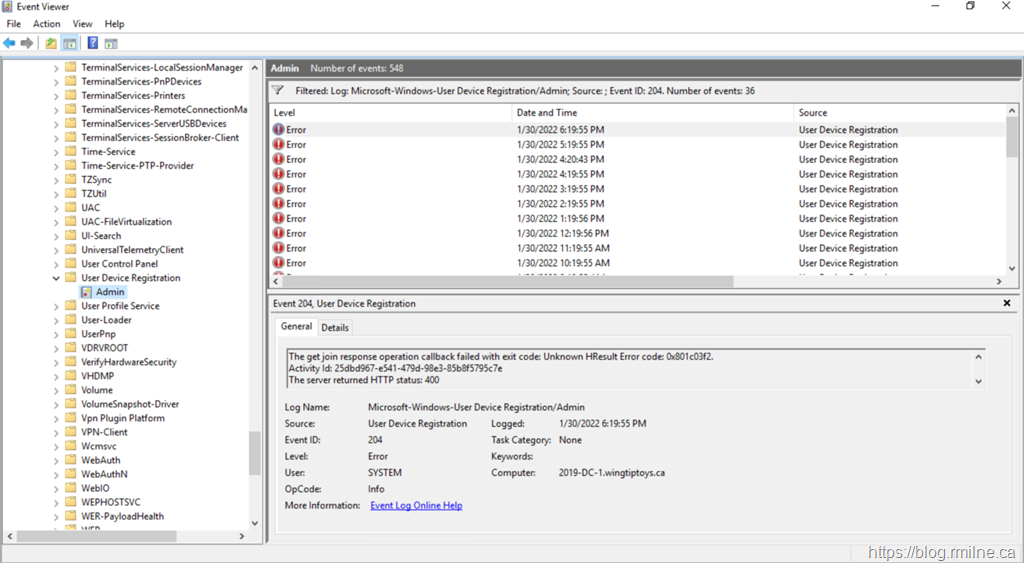The image size is (1024, 563).
Task: Open the View menu
Action: coord(82,24)
